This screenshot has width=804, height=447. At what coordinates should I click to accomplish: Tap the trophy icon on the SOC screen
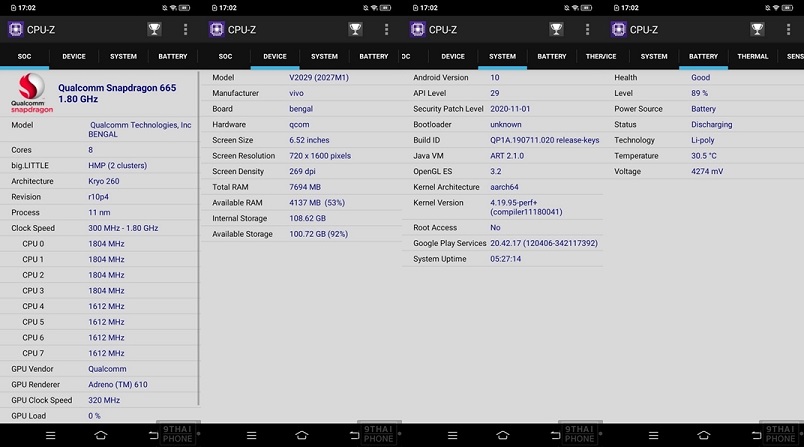tap(154, 29)
